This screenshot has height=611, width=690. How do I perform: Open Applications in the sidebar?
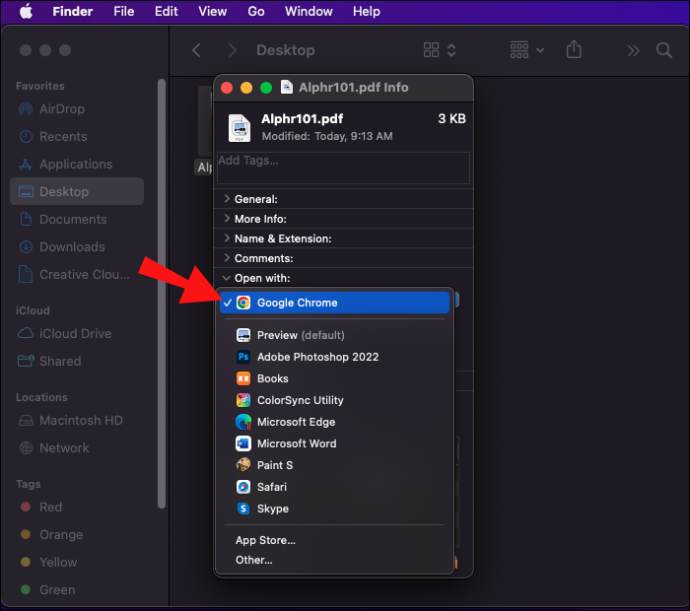coord(77,164)
